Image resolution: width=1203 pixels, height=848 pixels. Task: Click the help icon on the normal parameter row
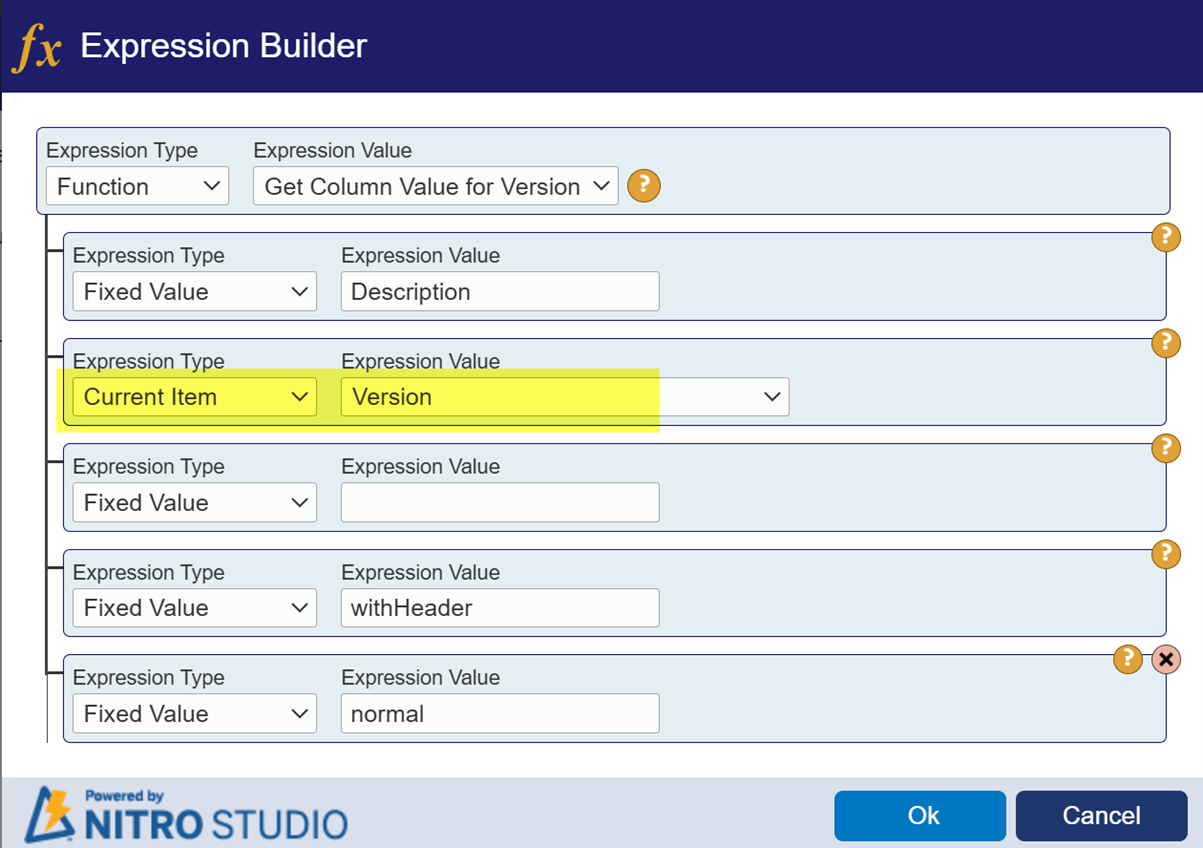click(1128, 660)
